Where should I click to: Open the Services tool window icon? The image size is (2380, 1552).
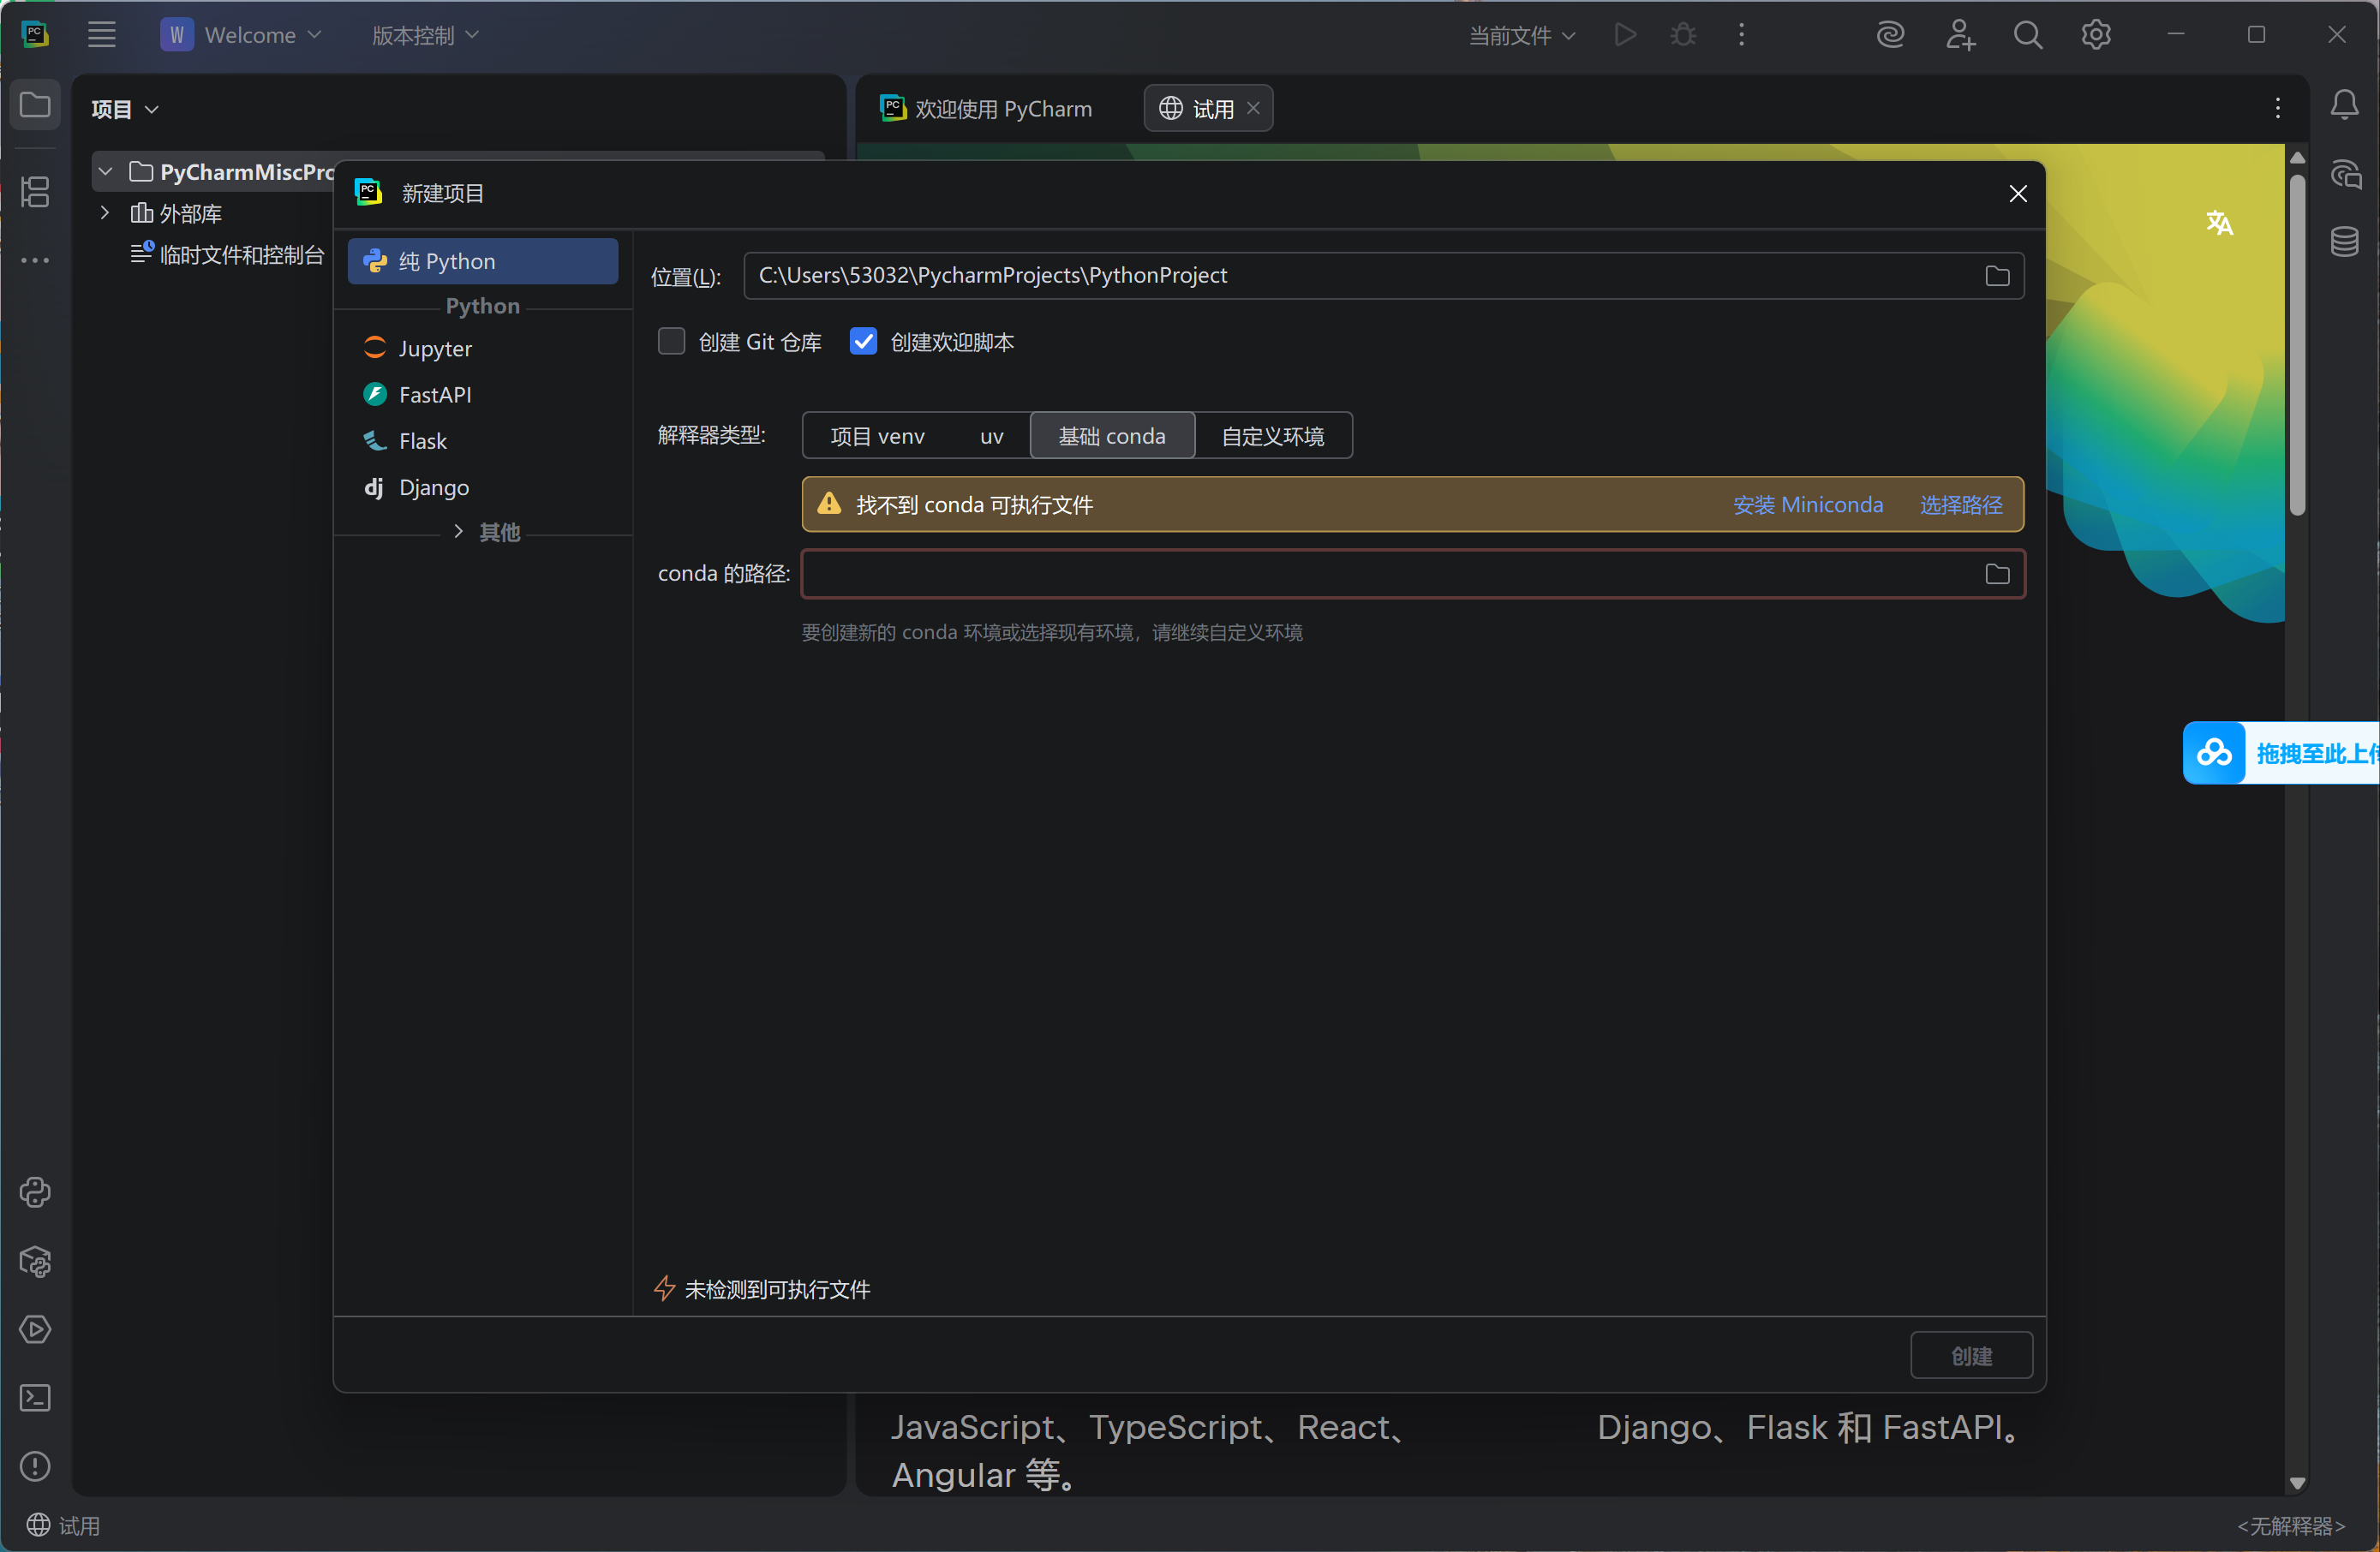click(35, 1329)
